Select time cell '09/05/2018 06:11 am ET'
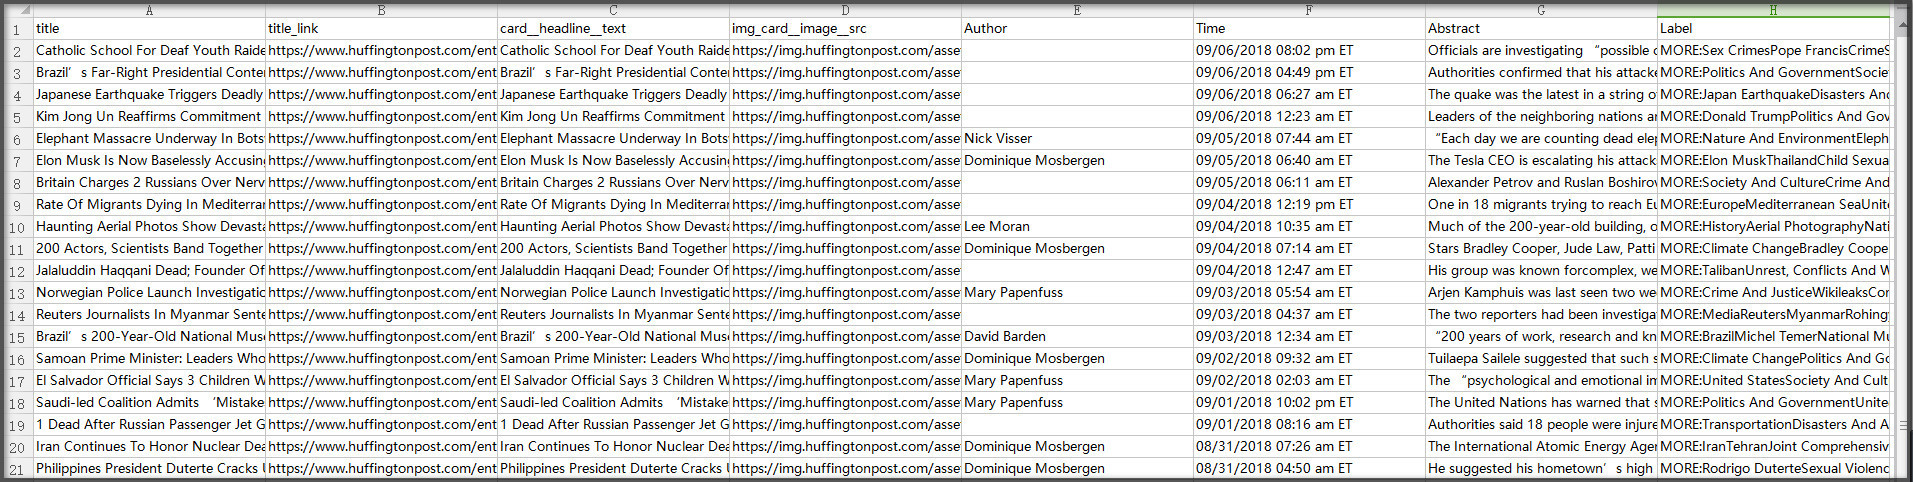This screenshot has height=482, width=1913. click(x=1309, y=182)
